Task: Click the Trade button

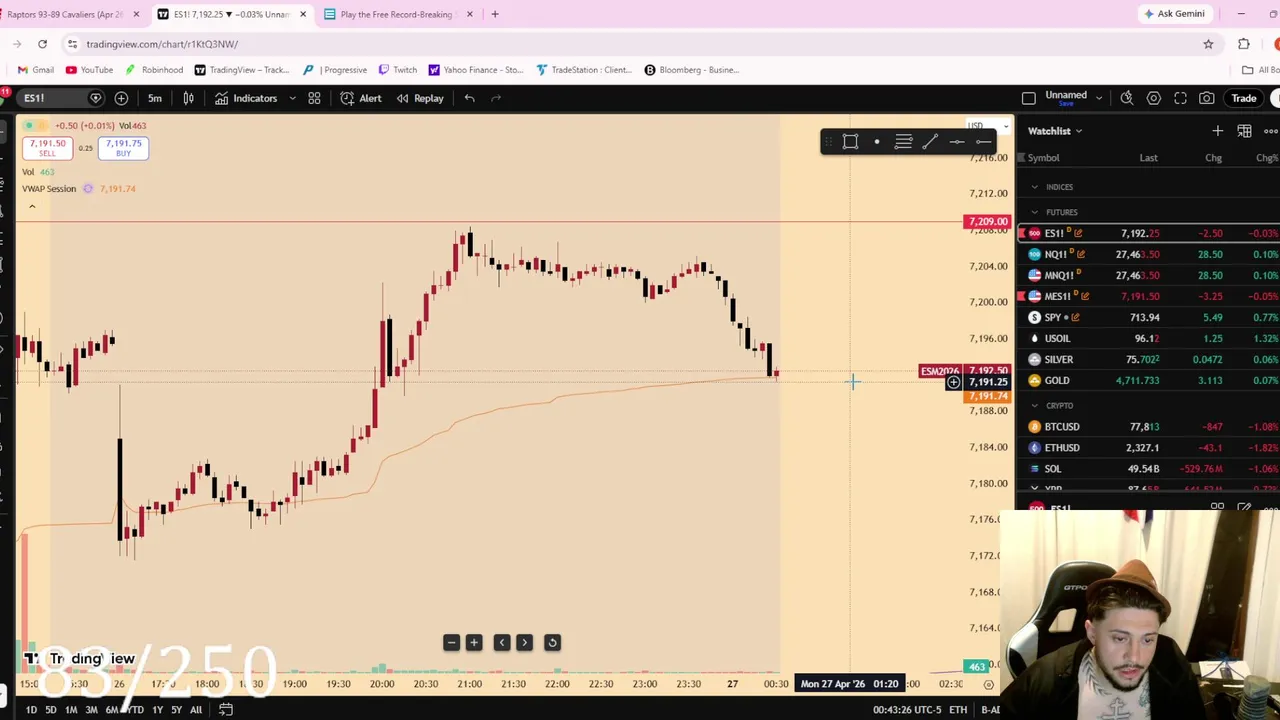Action: [1244, 98]
